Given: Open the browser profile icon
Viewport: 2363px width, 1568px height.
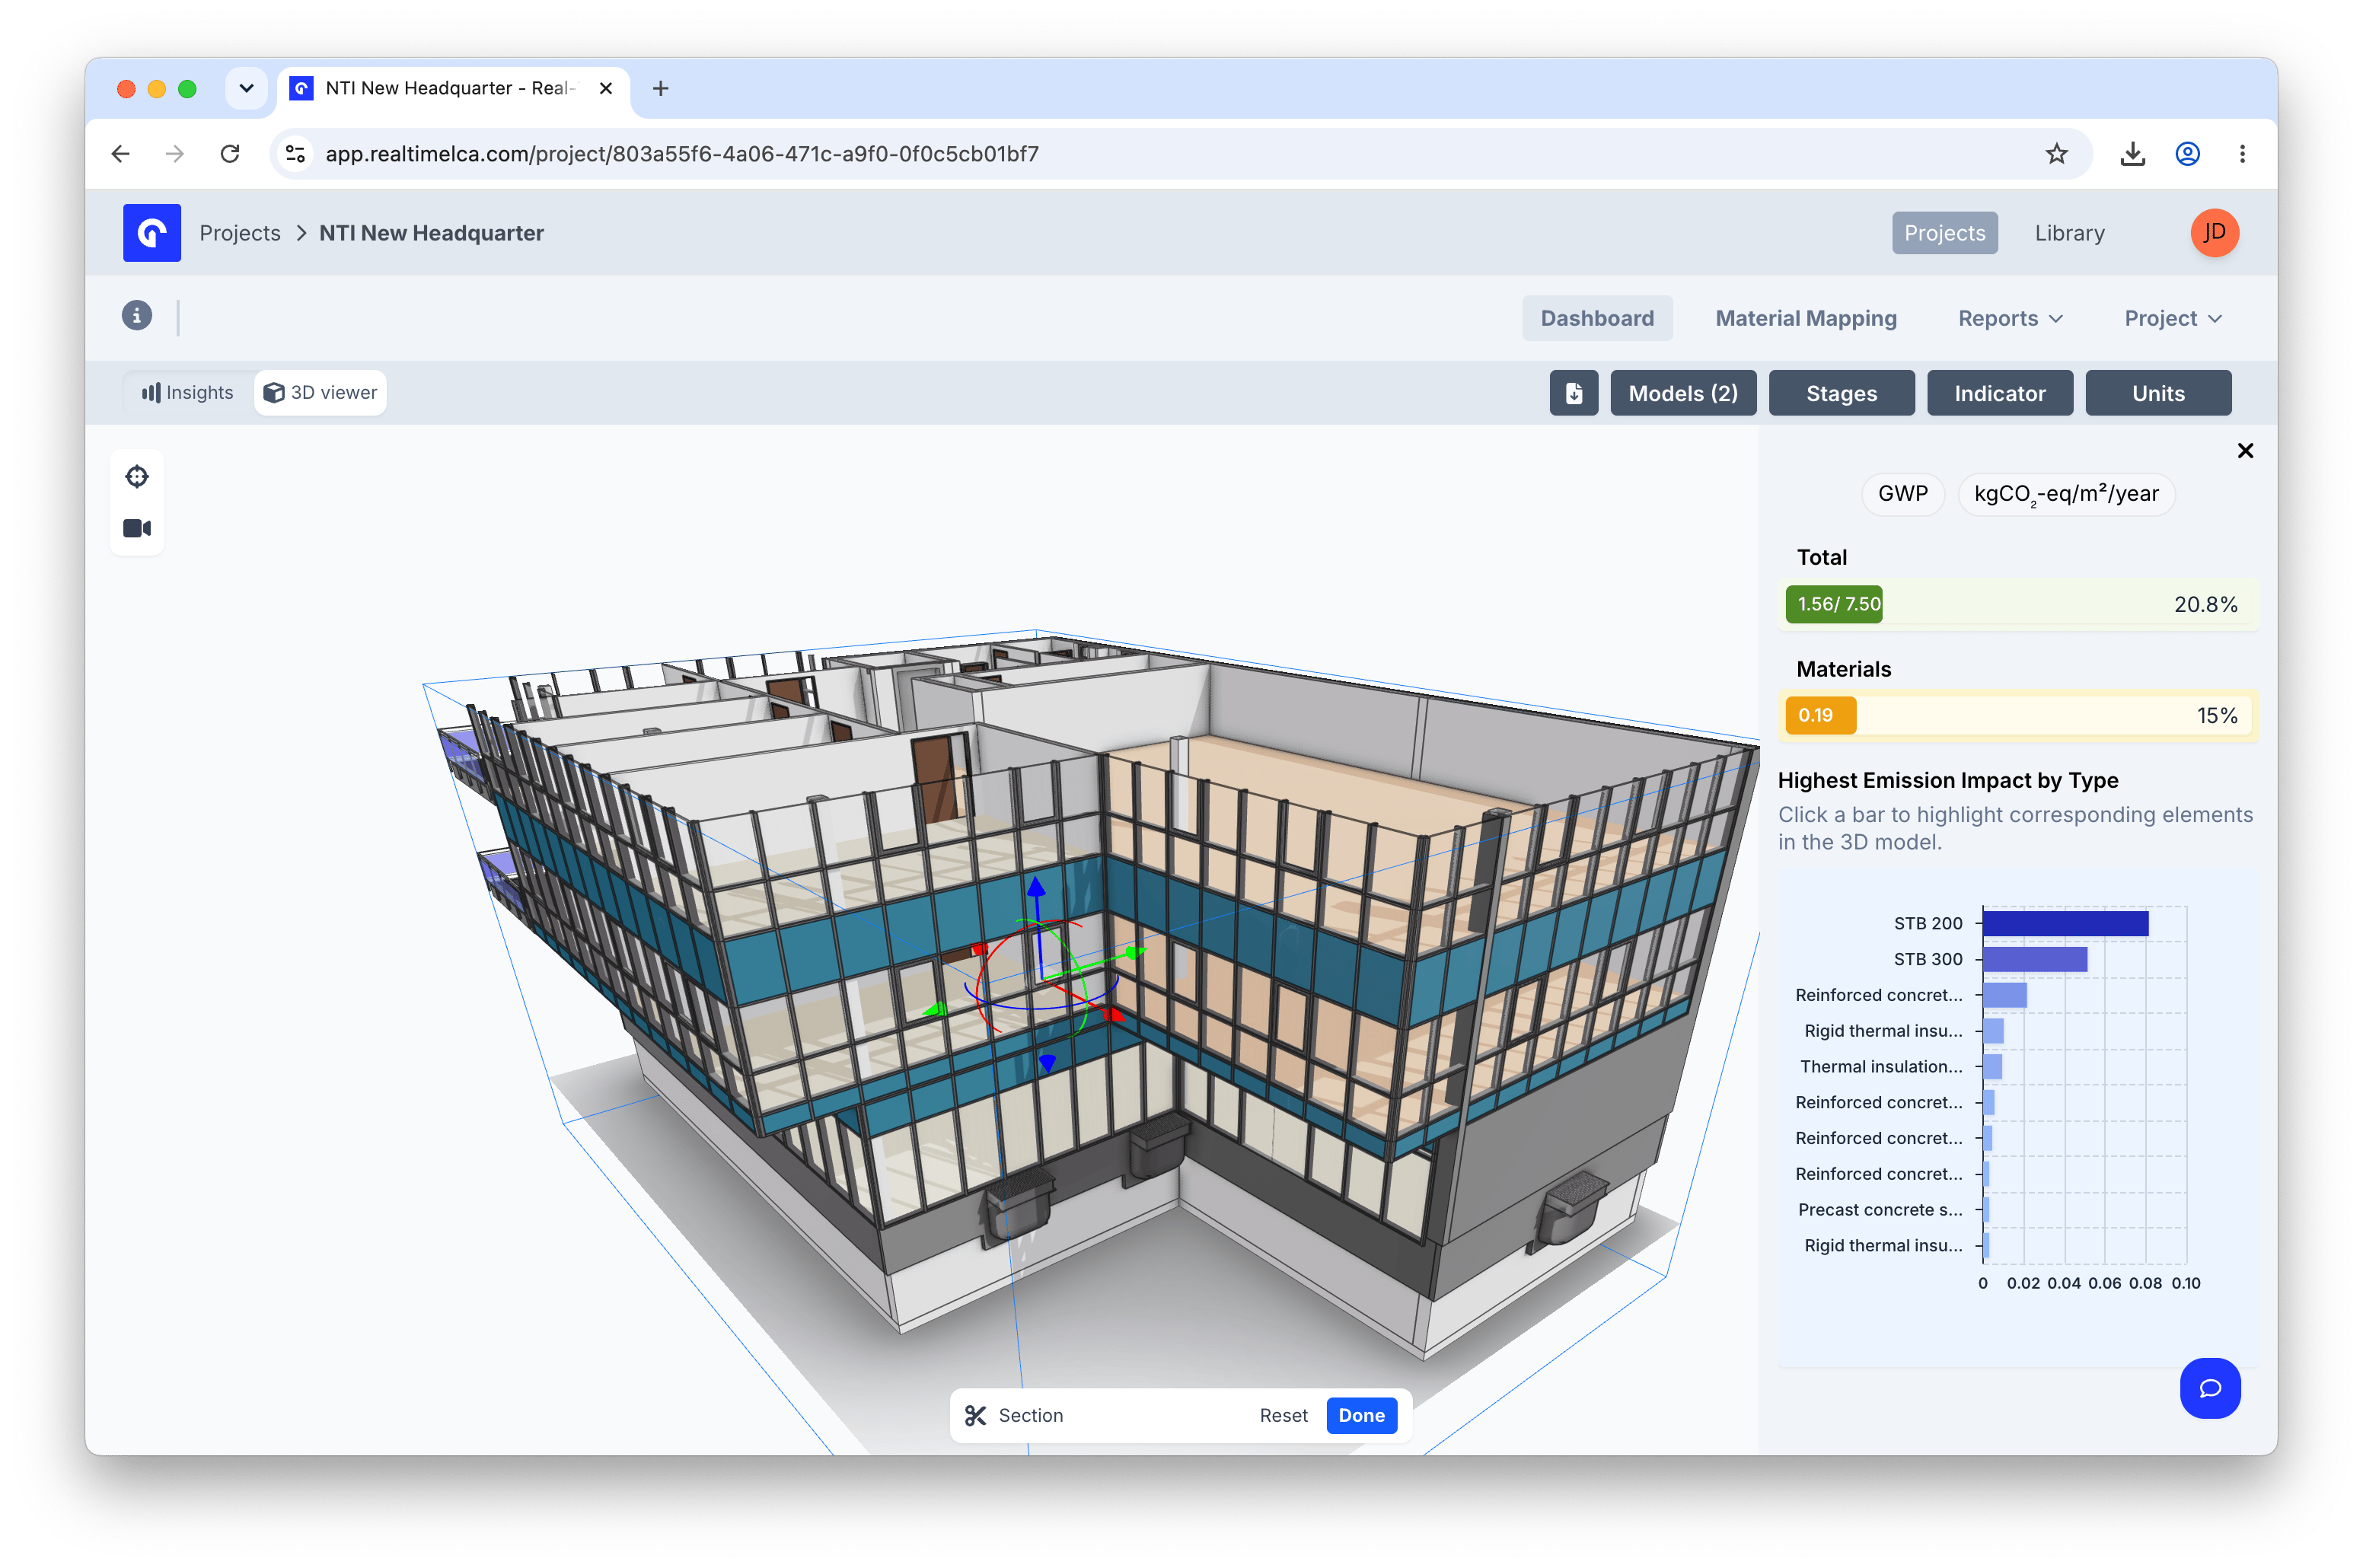Looking at the screenshot, I should [2187, 154].
